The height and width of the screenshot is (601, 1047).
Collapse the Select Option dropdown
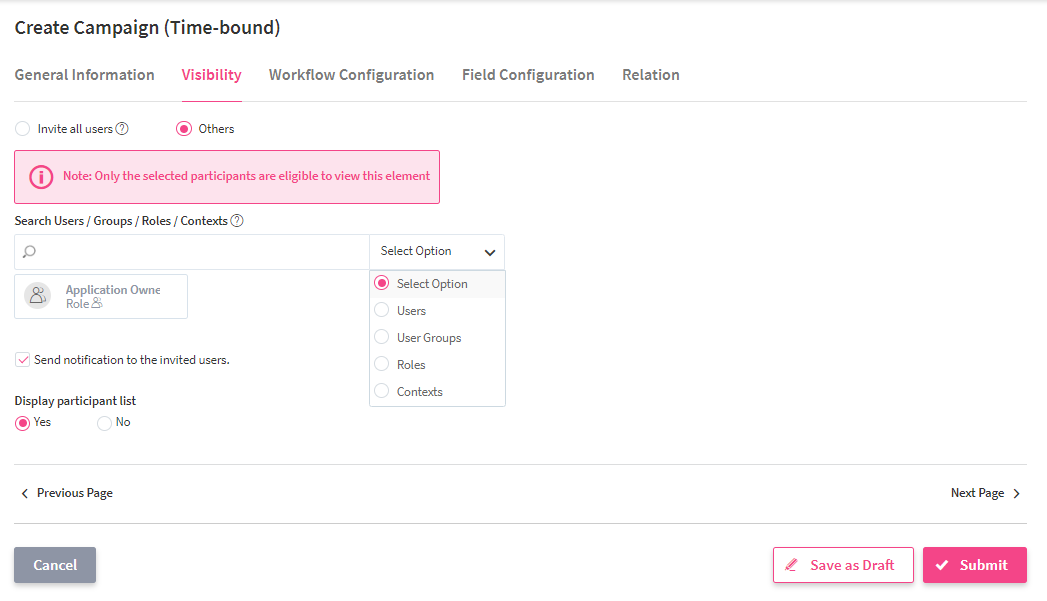(489, 252)
